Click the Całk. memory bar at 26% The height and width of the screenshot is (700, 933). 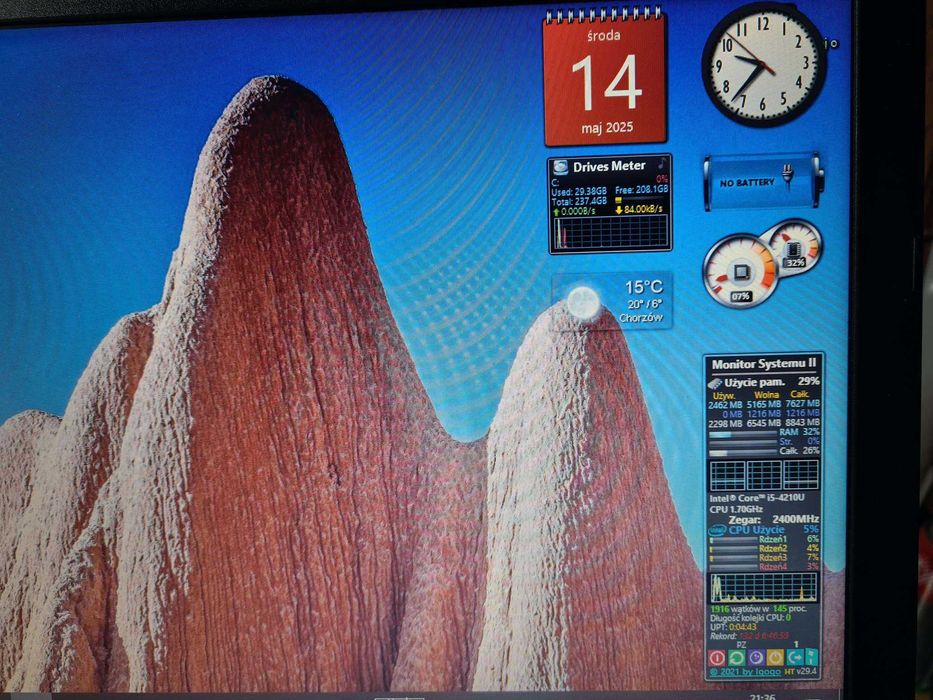point(743,453)
